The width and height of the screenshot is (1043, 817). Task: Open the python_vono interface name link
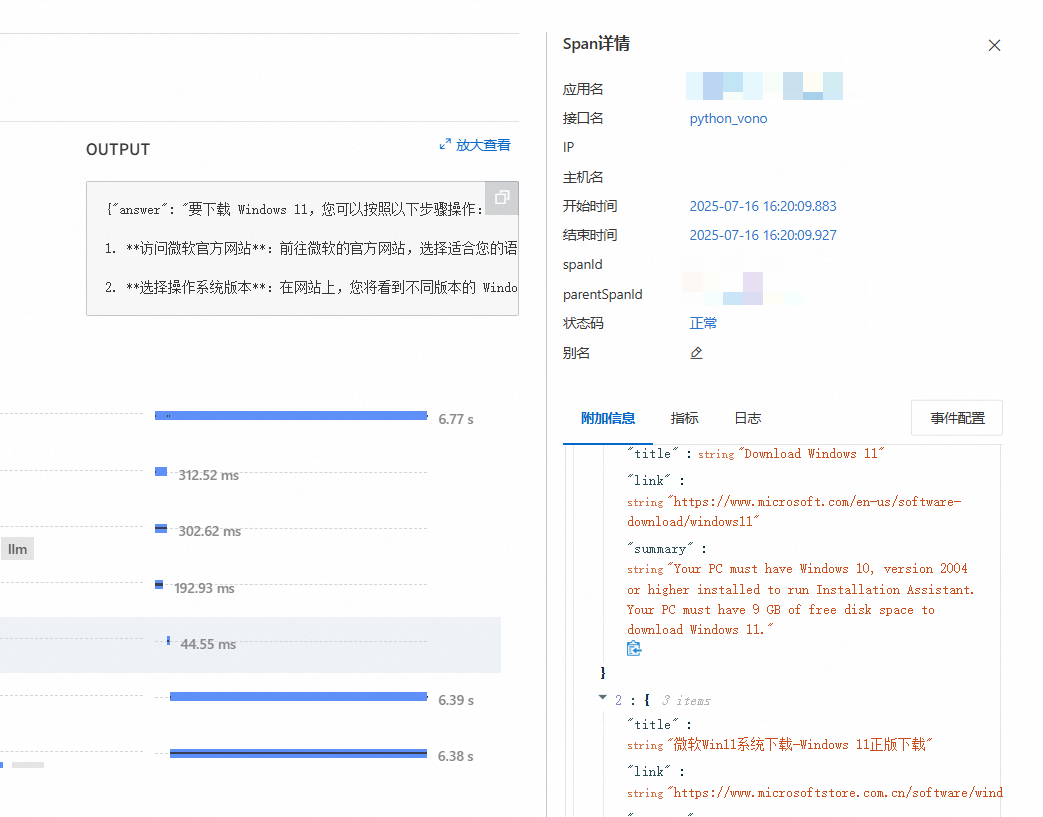[x=728, y=118]
